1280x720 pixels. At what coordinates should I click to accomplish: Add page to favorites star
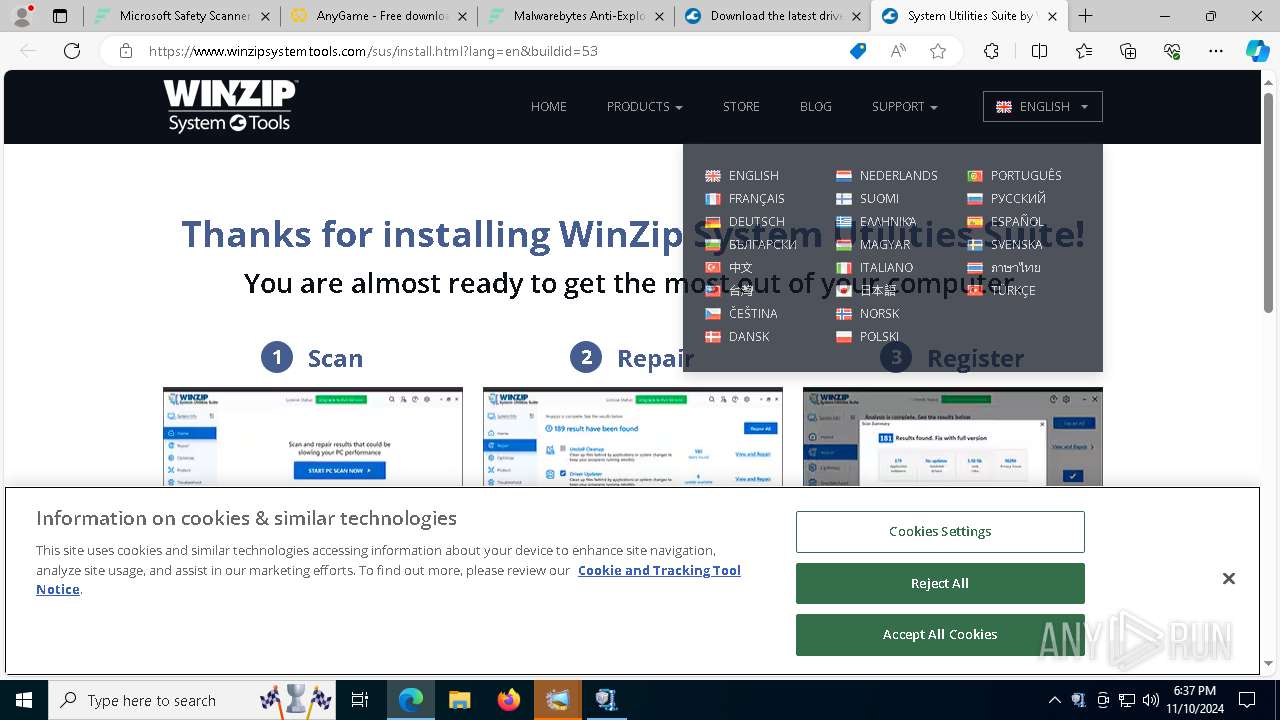[938, 51]
